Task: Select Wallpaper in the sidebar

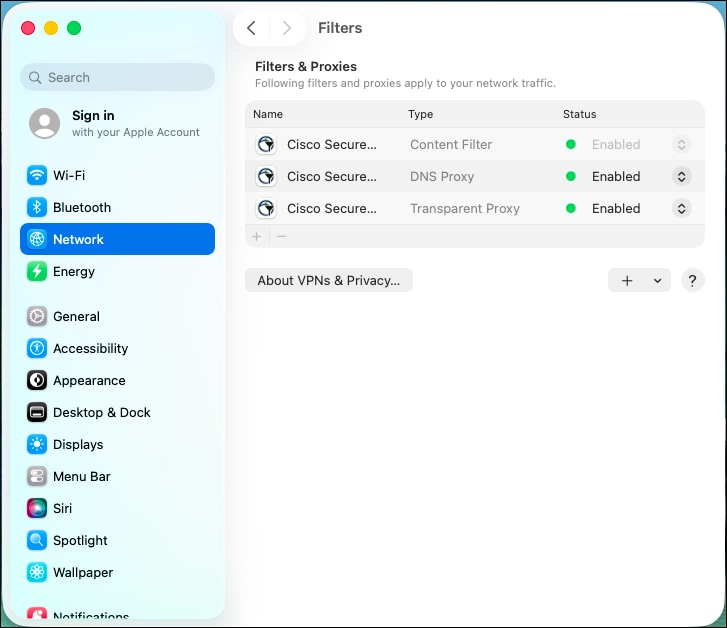Action: click(x=117, y=572)
